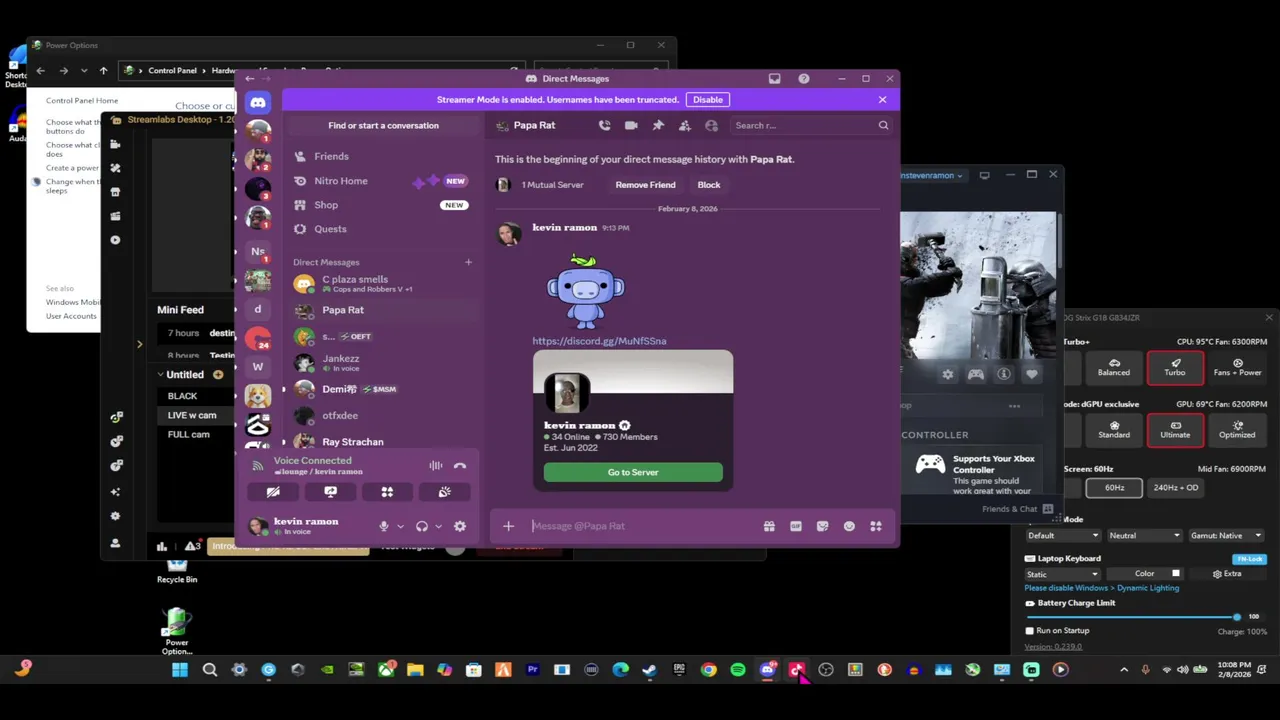Open pinned messages in Discord chat
The height and width of the screenshot is (720, 1280).
tap(658, 125)
